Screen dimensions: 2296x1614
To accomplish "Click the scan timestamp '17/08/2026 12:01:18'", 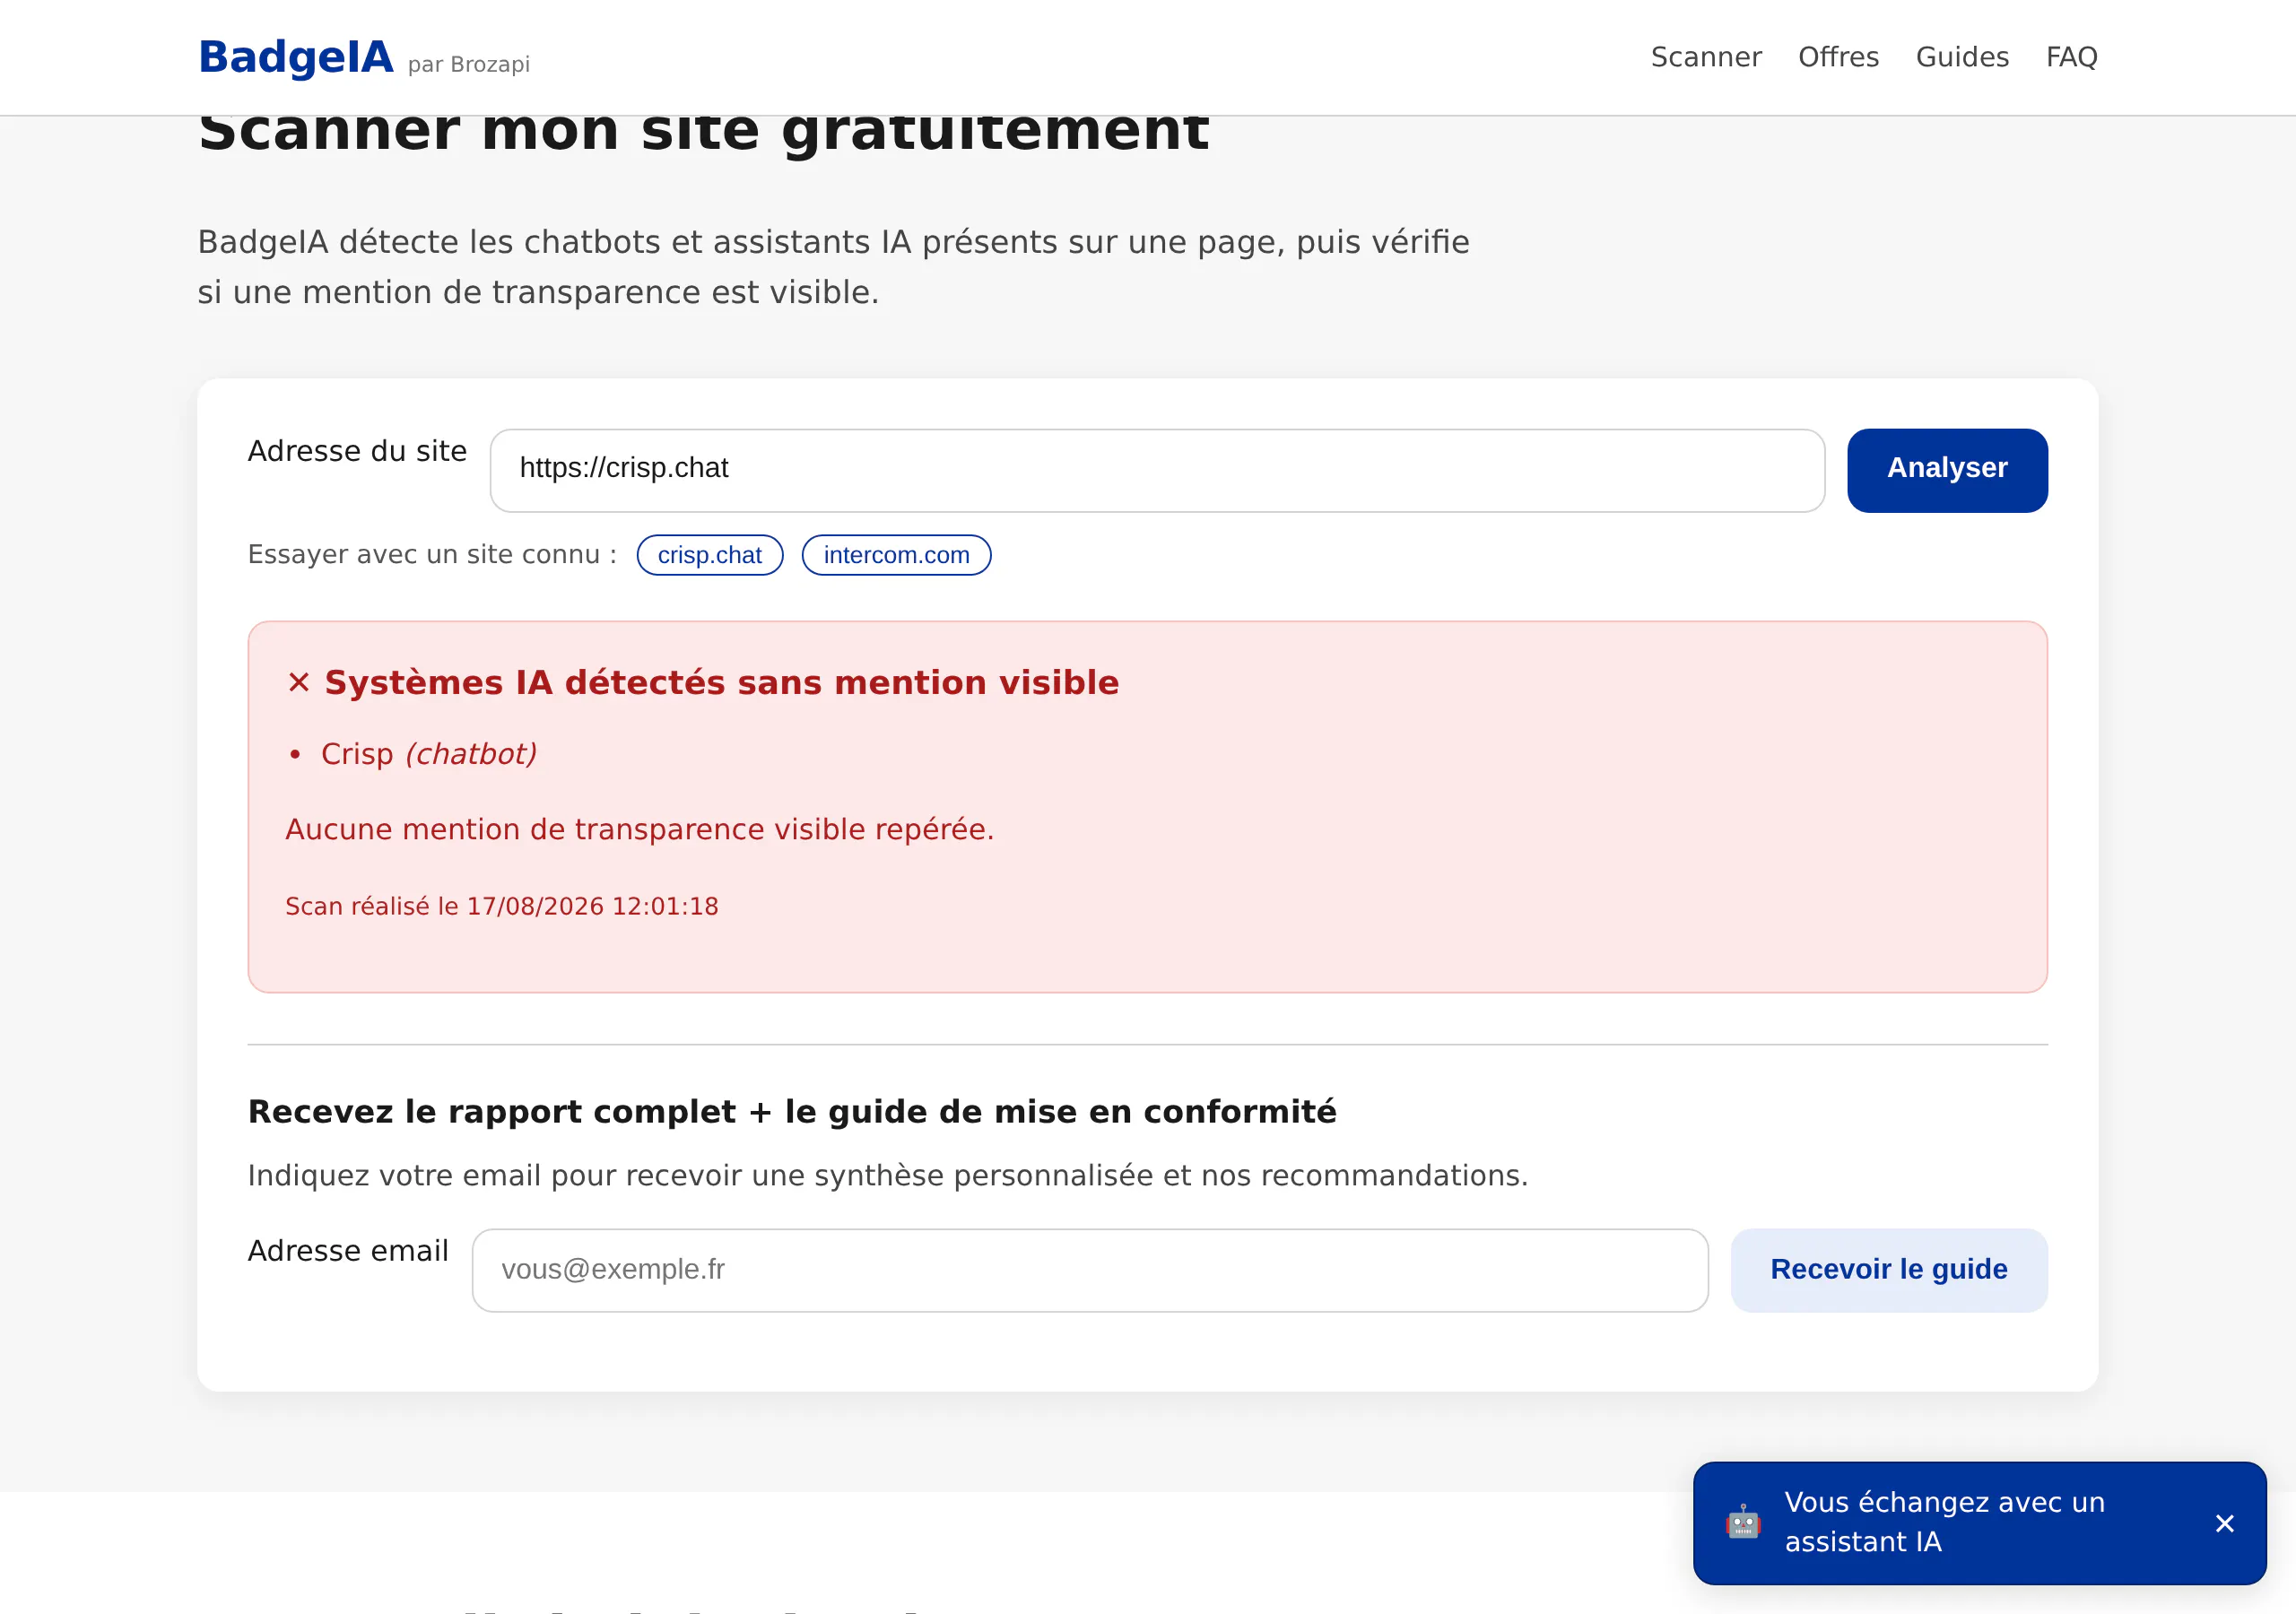I will [592, 906].
